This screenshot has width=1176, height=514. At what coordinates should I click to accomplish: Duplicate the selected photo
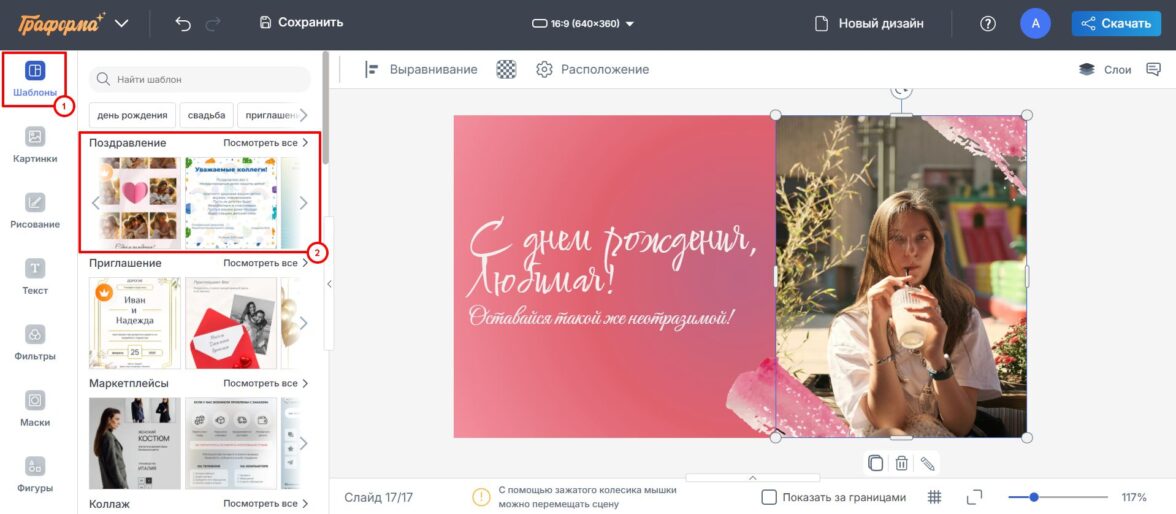click(875, 463)
